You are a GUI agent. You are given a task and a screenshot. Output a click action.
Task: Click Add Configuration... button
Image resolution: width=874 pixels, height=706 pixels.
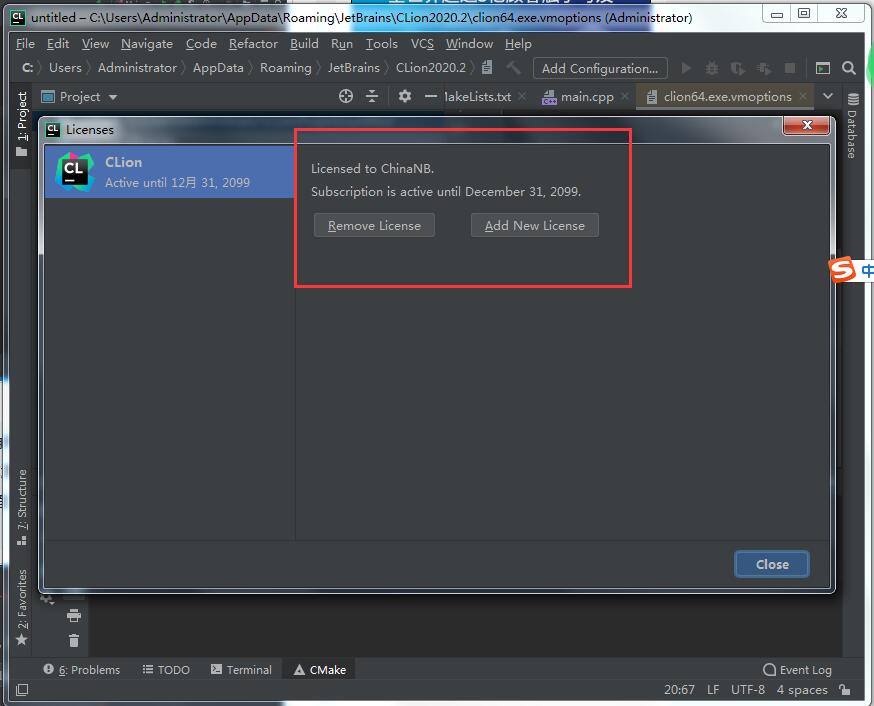coord(600,69)
